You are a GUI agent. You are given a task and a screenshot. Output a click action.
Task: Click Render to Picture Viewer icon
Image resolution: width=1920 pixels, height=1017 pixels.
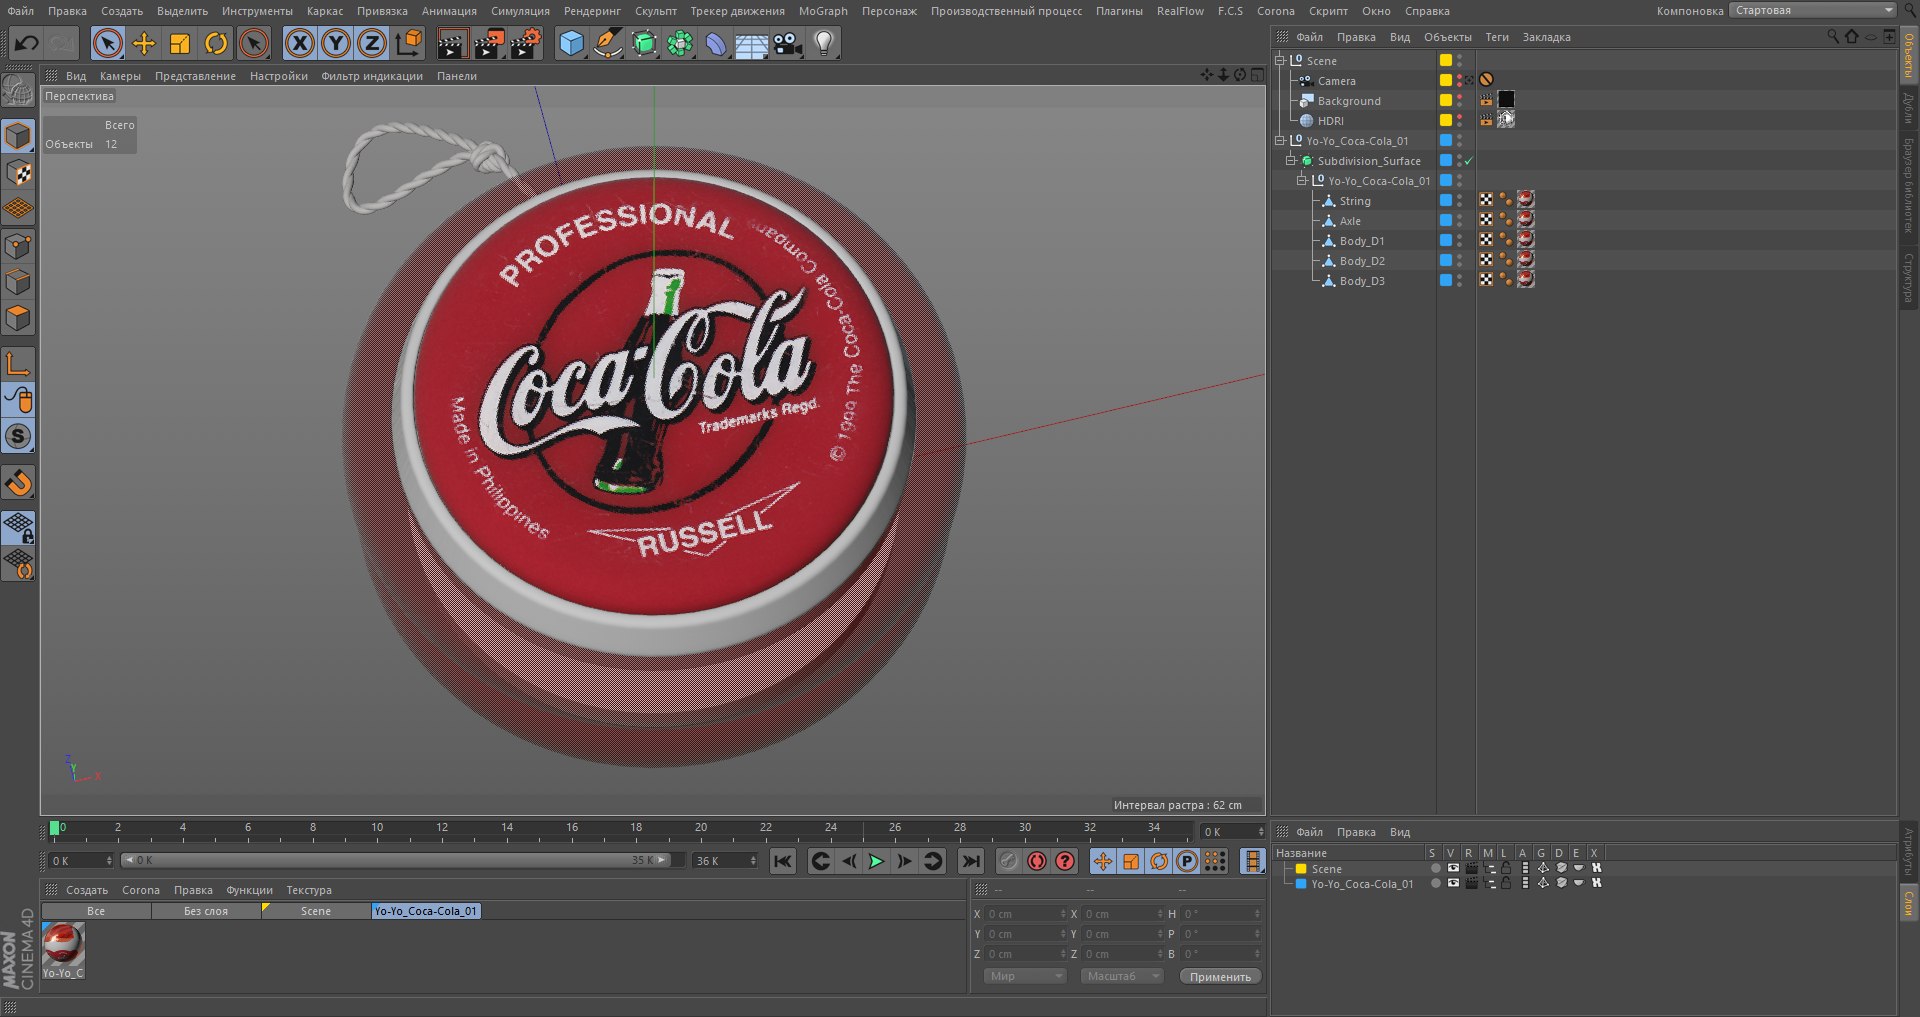[489, 43]
